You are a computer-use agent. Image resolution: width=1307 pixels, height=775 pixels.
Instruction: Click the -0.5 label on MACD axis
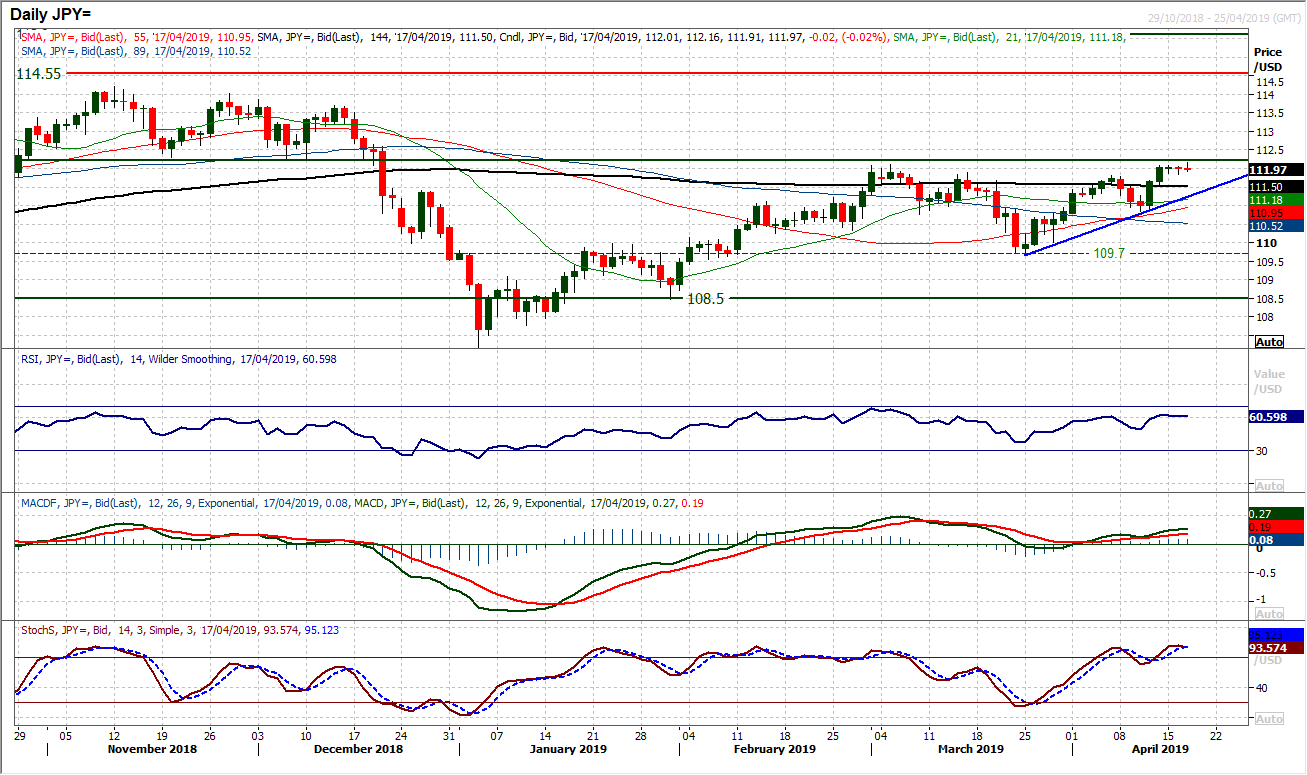coord(1264,574)
